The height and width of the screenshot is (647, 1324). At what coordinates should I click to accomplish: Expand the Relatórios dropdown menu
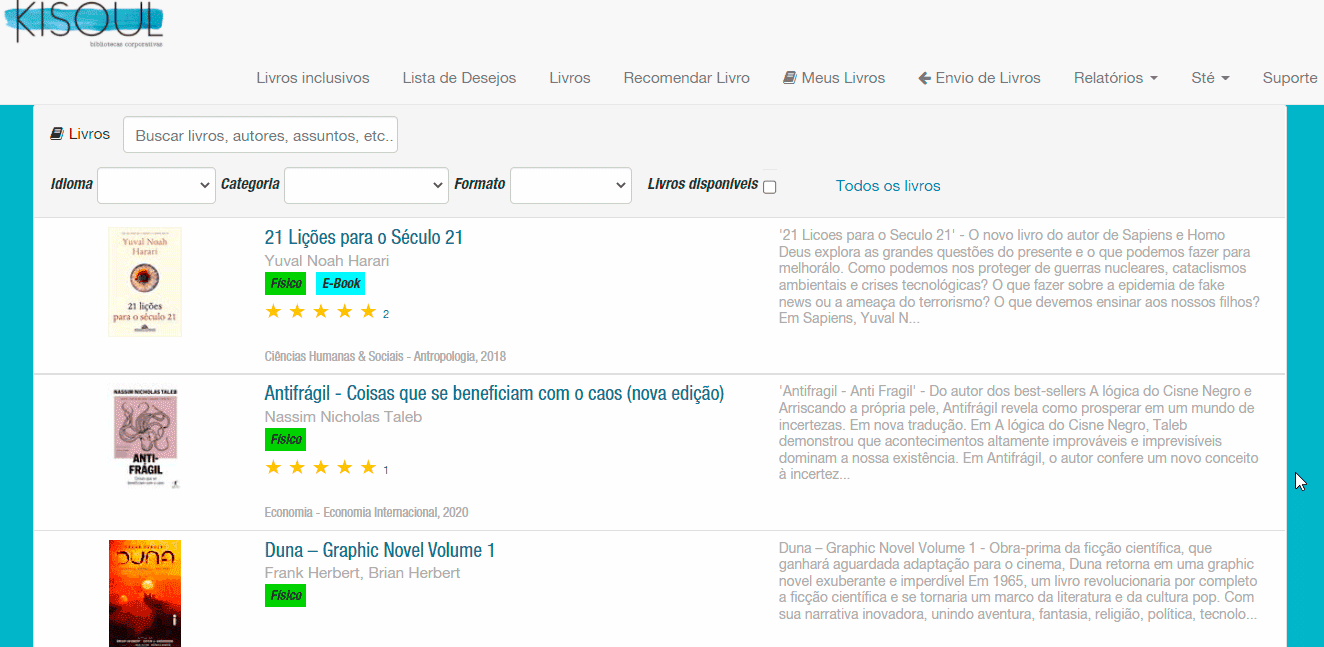tap(1116, 78)
